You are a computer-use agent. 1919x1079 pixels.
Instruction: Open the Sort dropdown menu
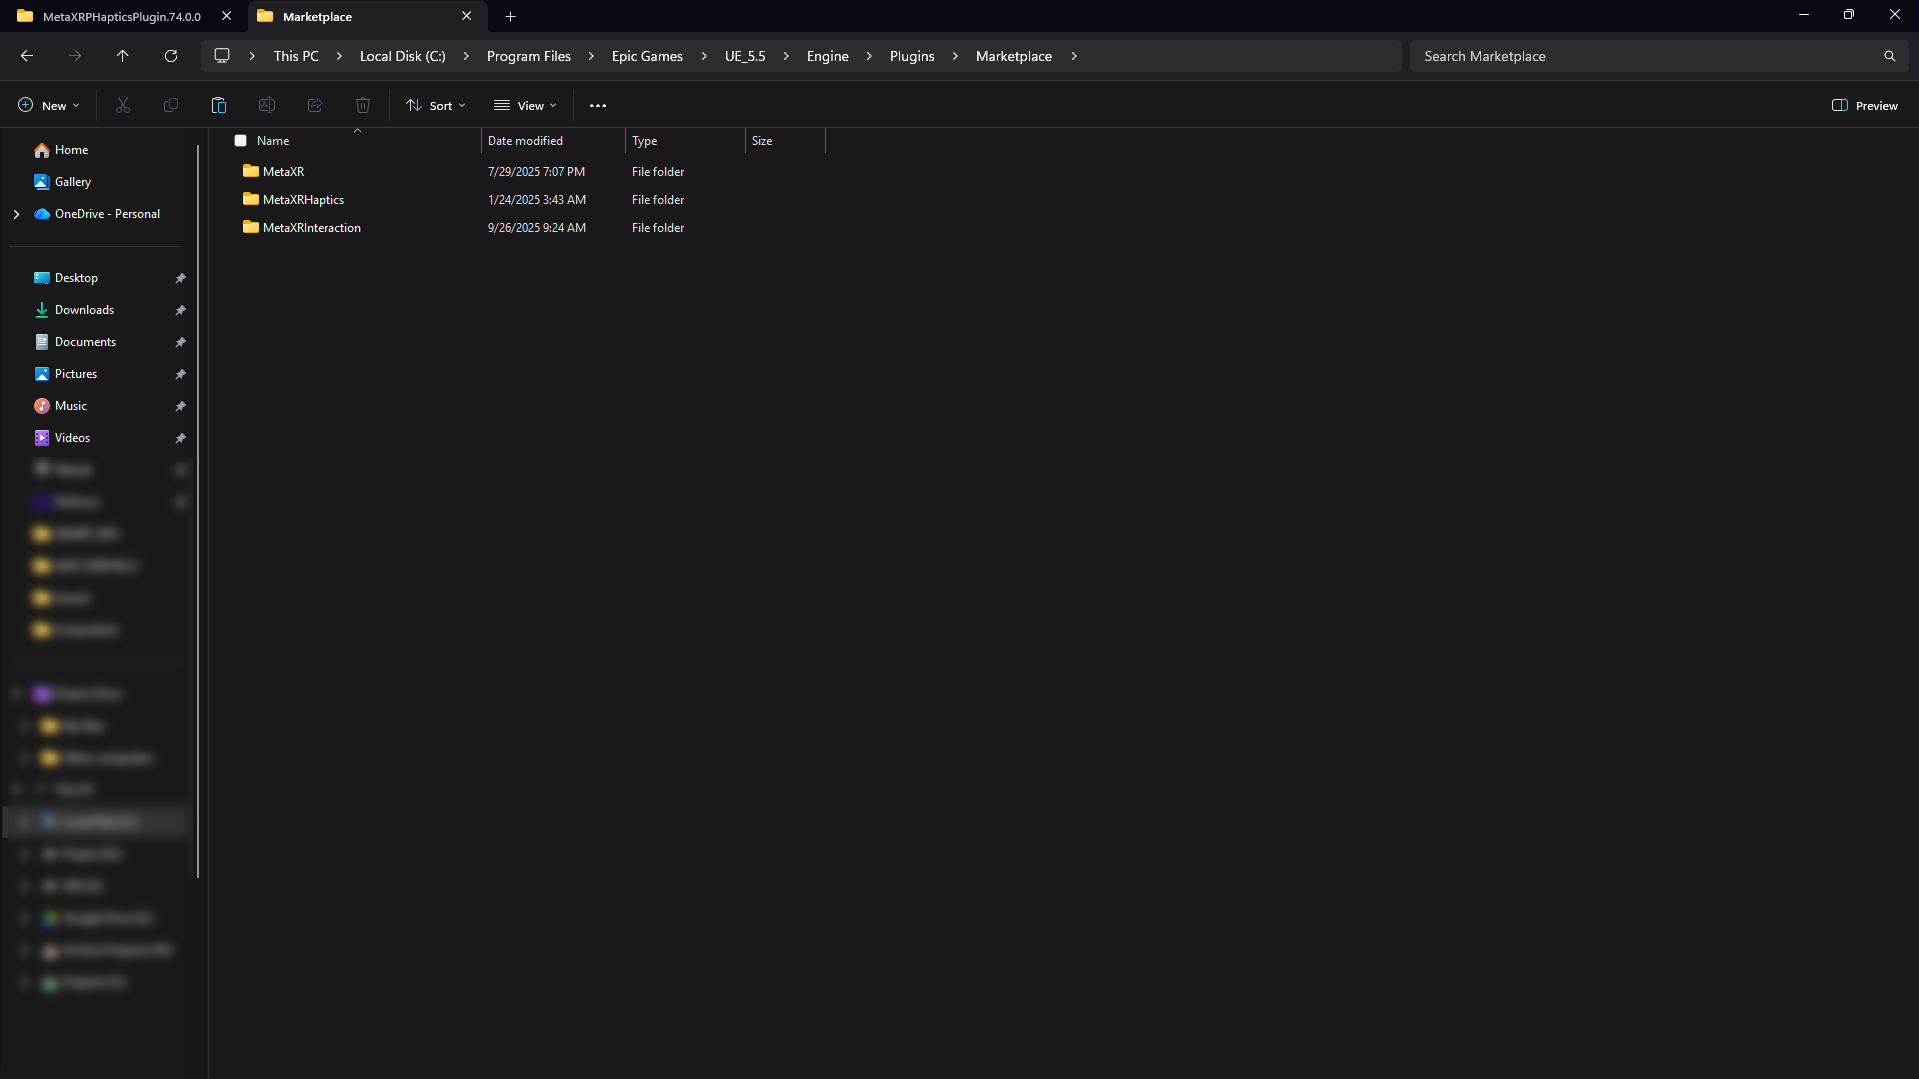436,105
